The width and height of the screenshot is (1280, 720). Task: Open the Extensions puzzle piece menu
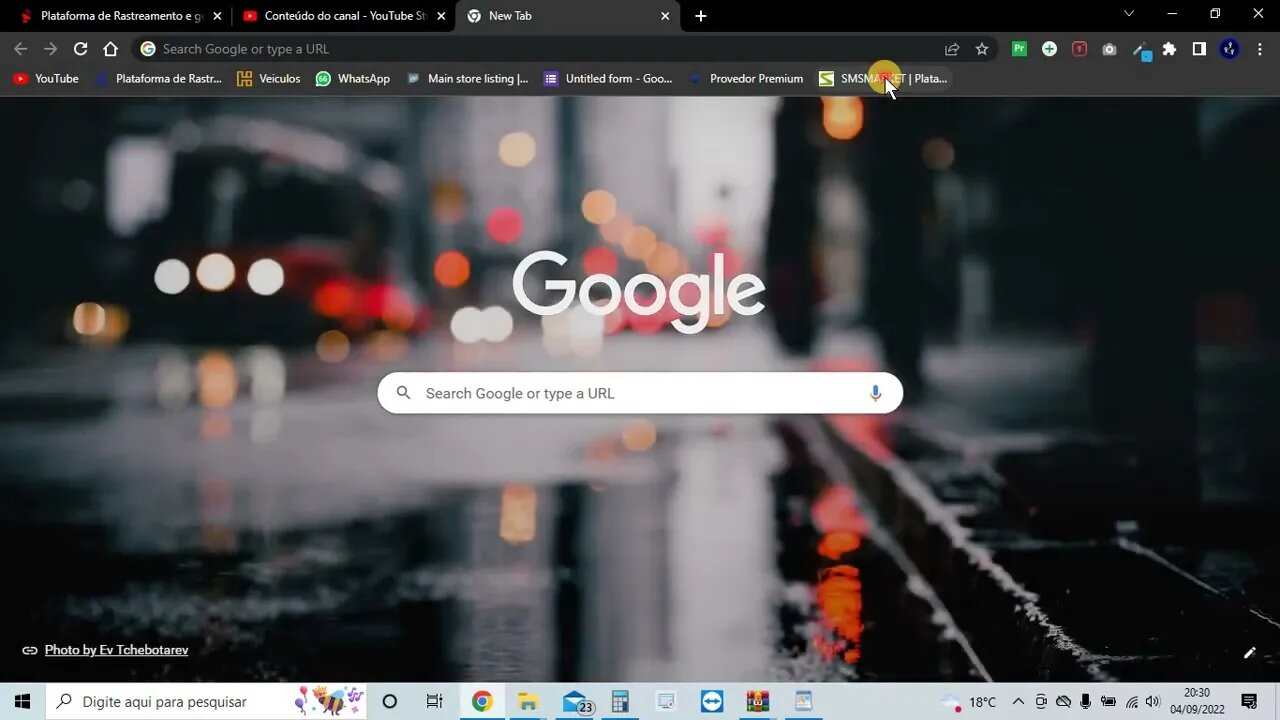click(x=1169, y=49)
